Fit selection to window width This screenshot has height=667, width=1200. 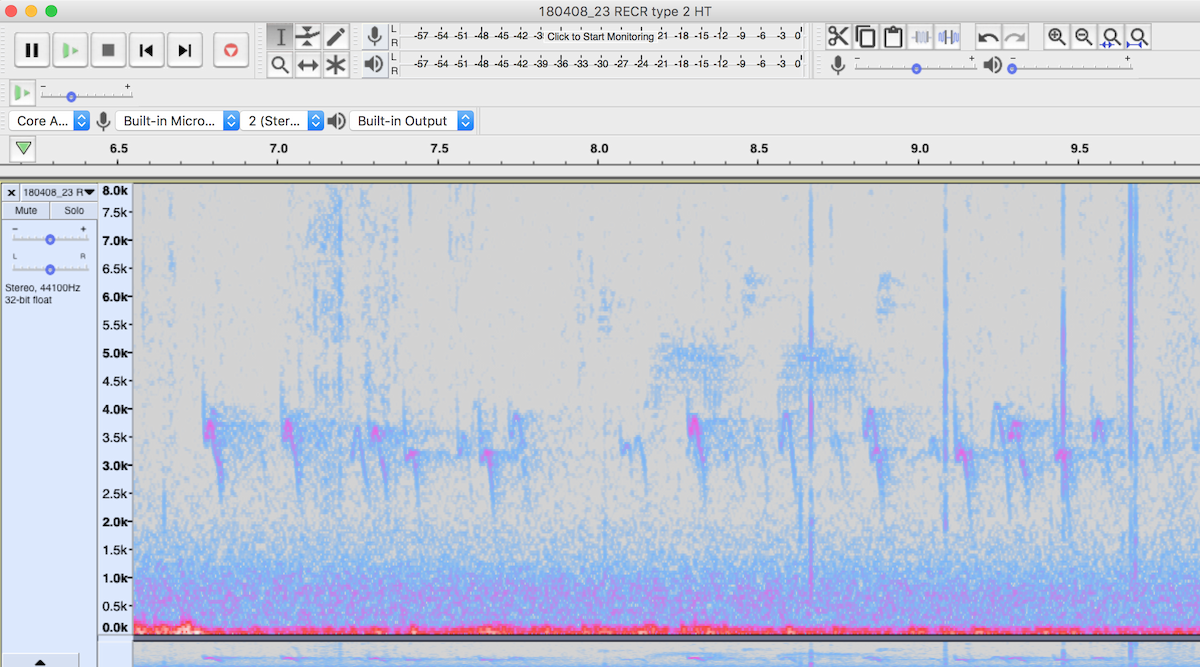point(1110,37)
